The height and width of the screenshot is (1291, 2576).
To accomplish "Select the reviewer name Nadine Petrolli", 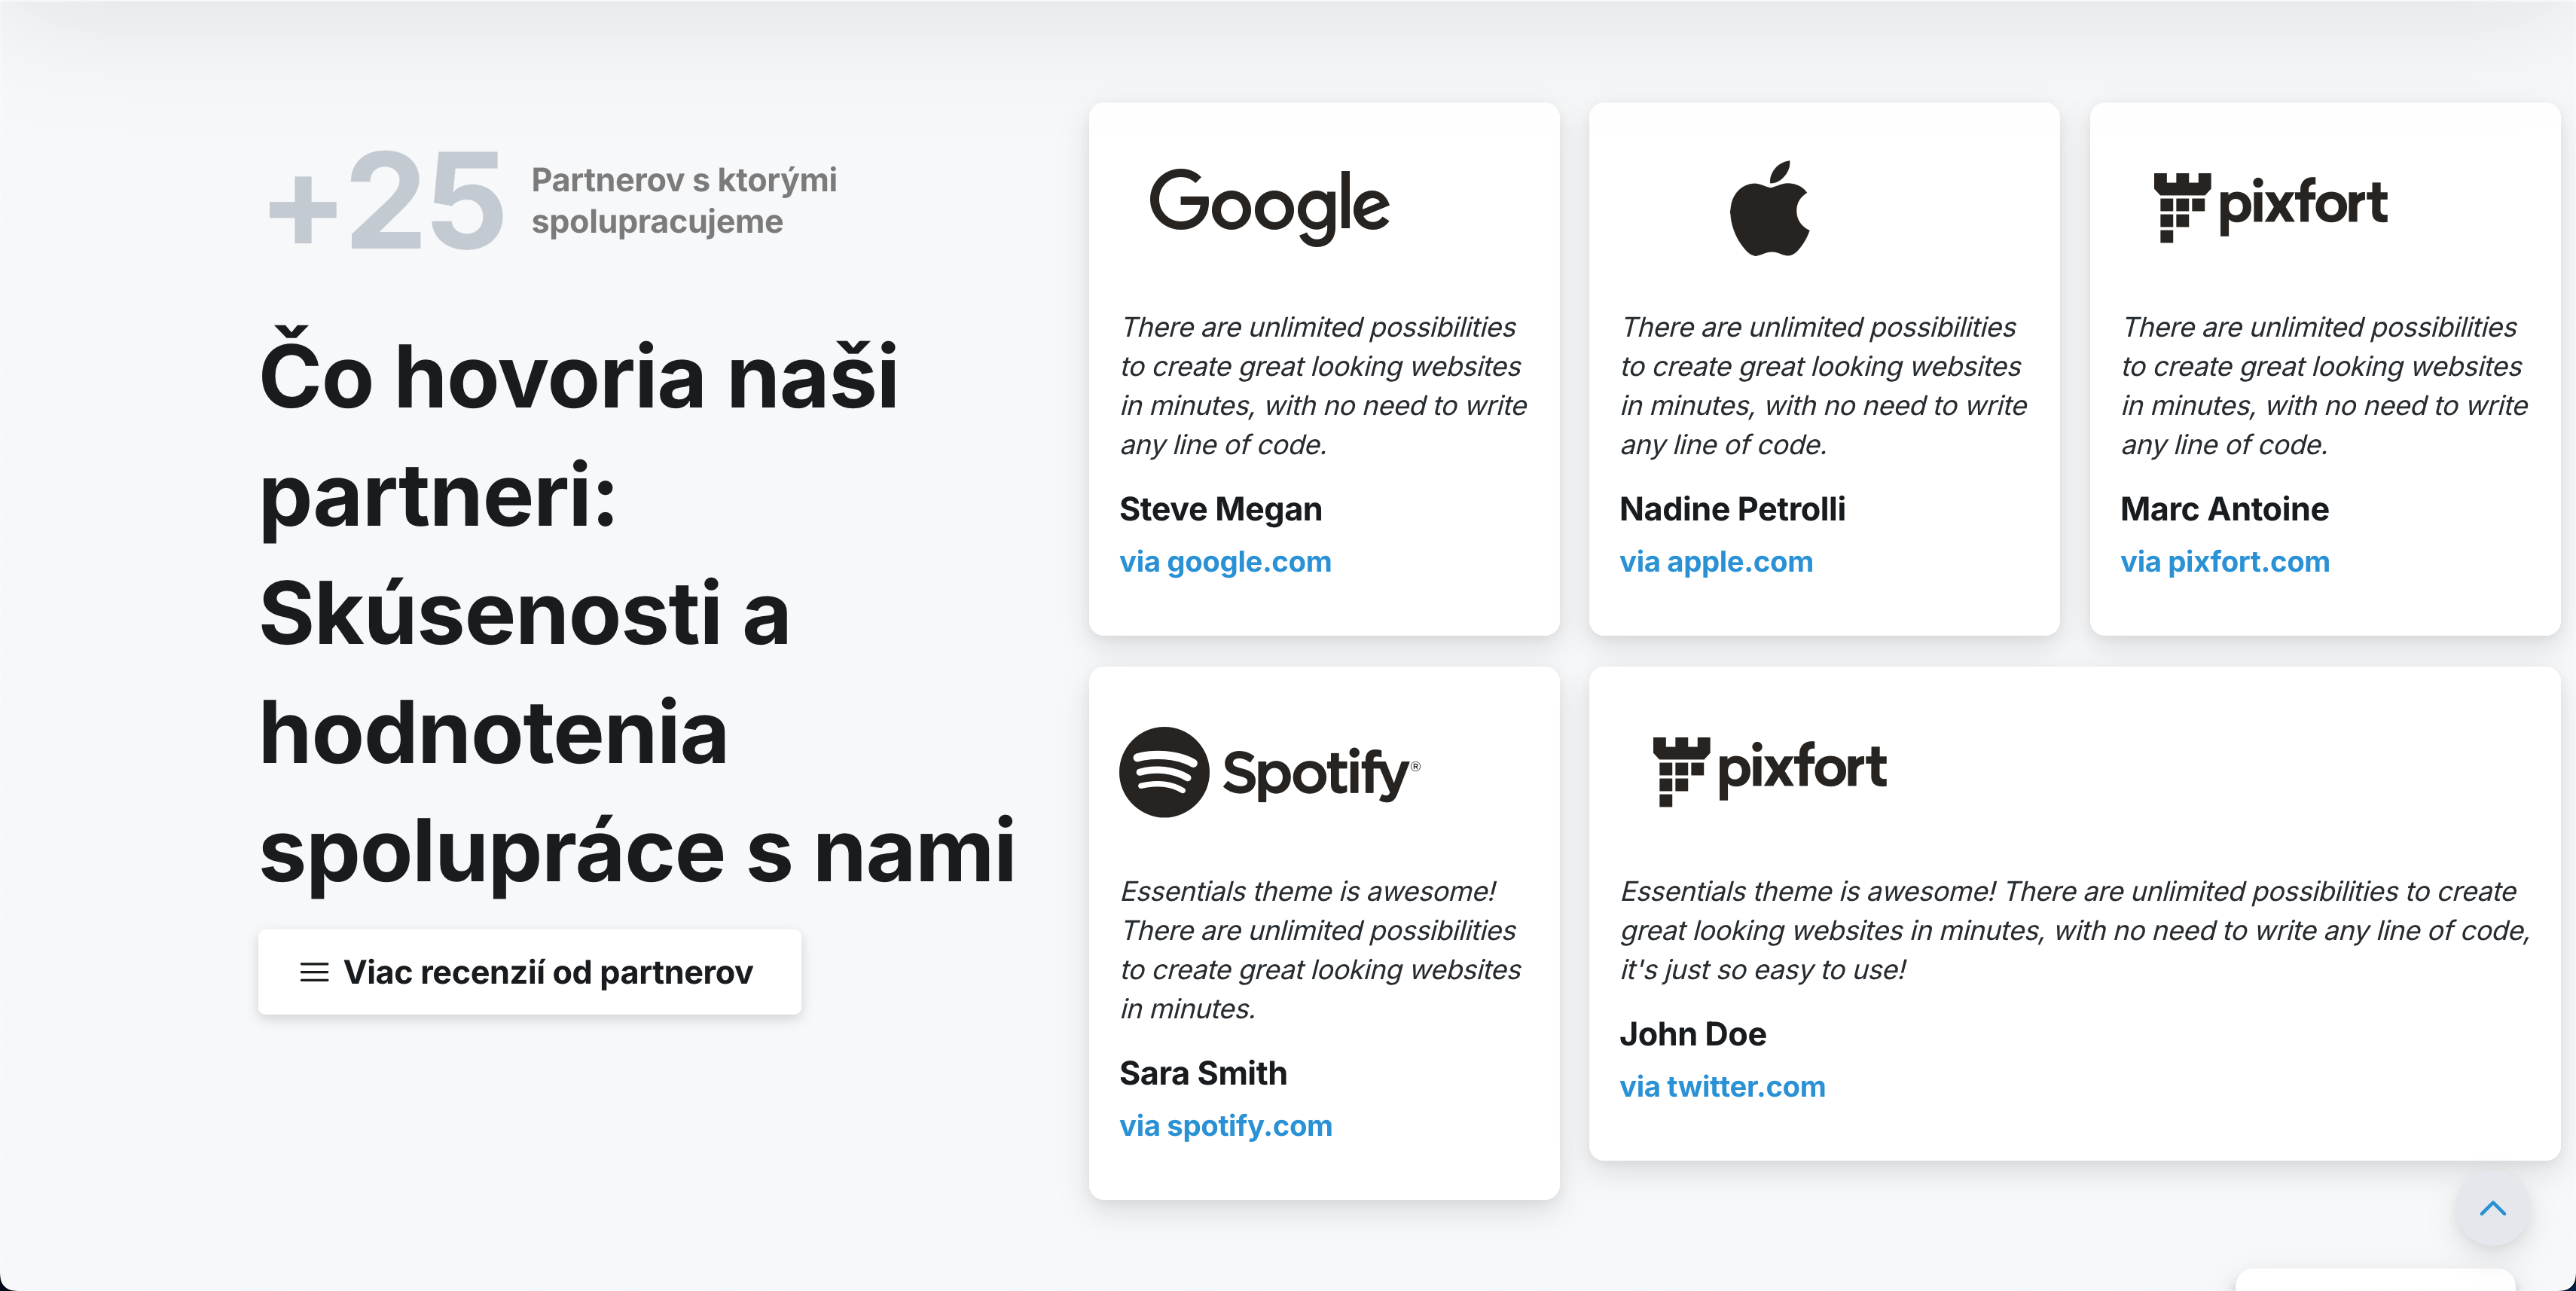I will 1732,509.
